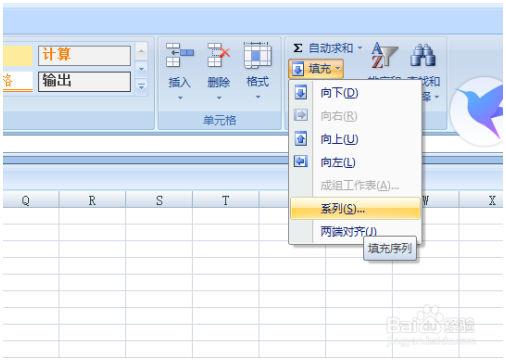Viewport: 506px width, 361px height.
Task: Click the Fill left arrow icon in menu
Action: 301,162
